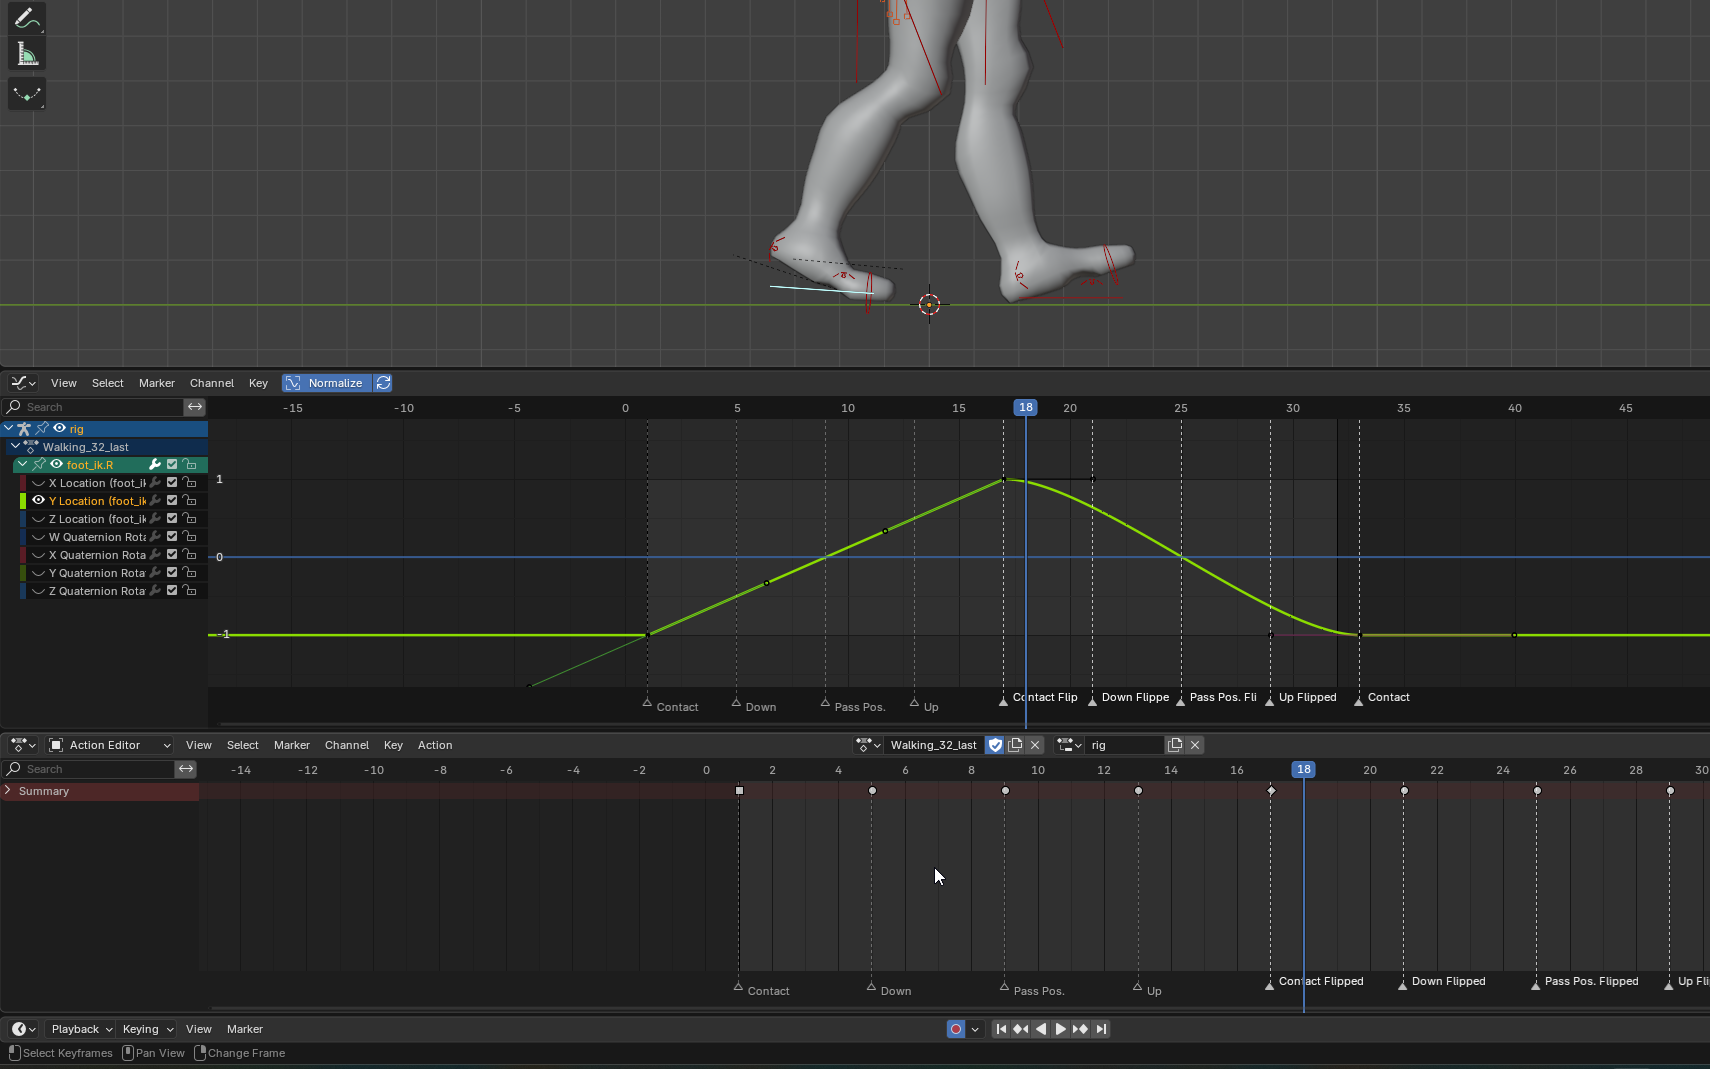Open the Channel menu in Graph Editor
Viewport: 1710px width, 1069px height.
coord(211,383)
